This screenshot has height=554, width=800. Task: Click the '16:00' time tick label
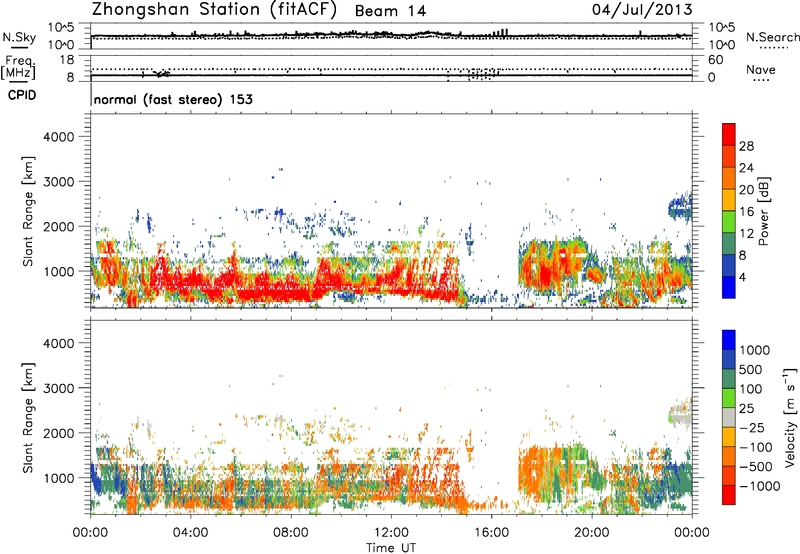[491, 533]
